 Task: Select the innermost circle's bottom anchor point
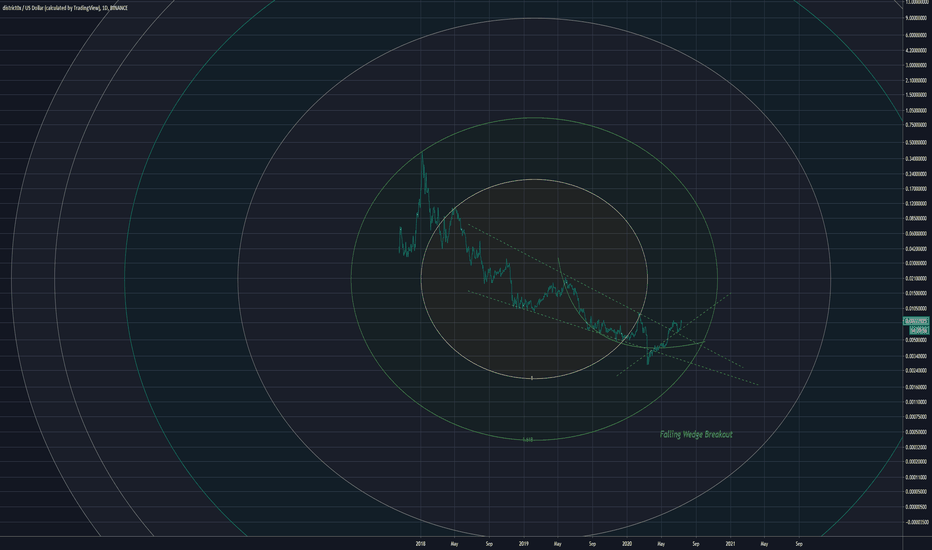coord(532,378)
